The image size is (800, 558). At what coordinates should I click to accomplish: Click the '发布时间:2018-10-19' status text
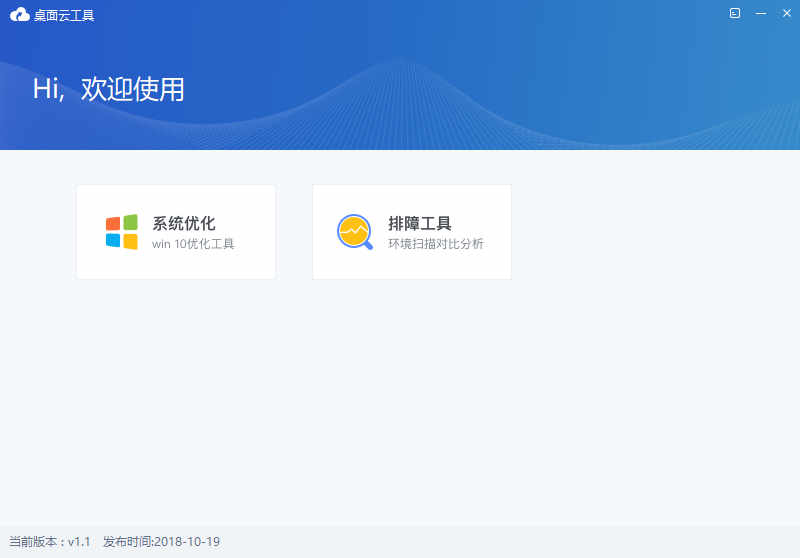pos(161,542)
